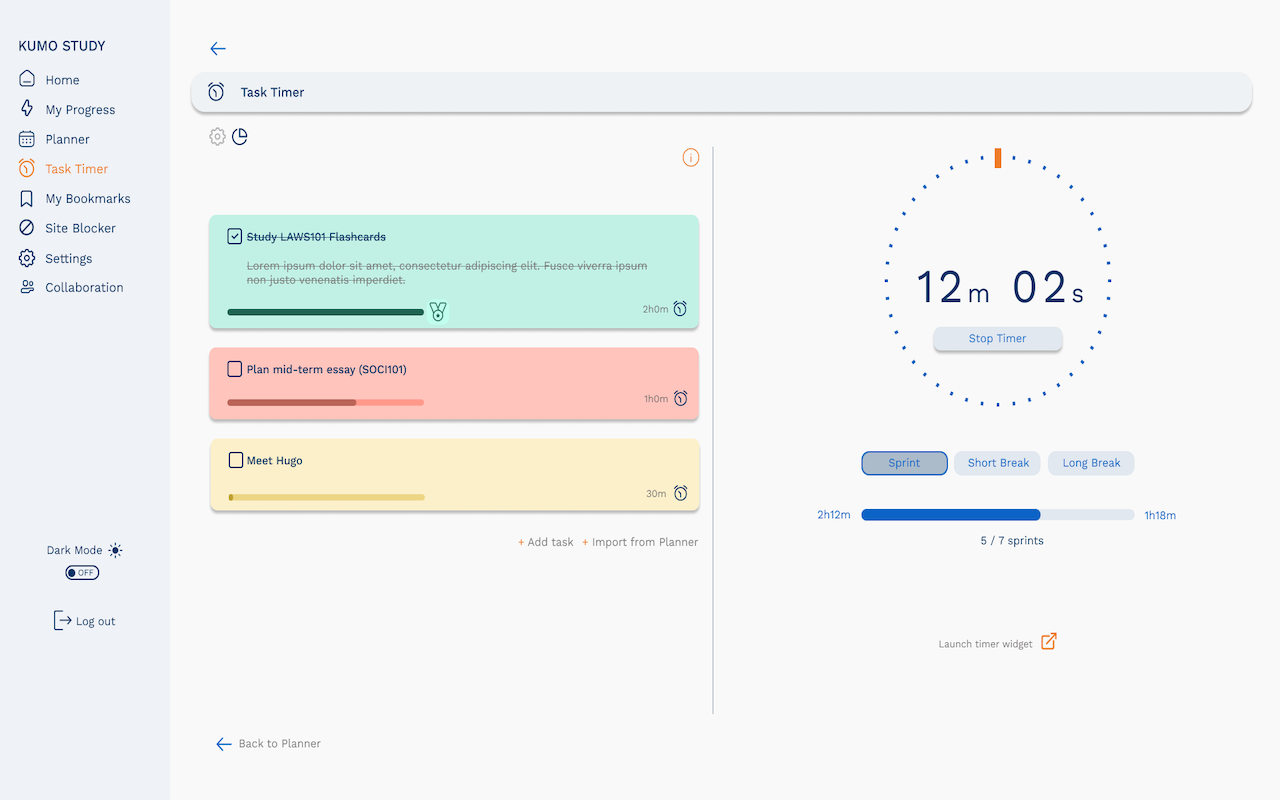This screenshot has height=800, width=1280.
Task: Go to My Progress page
Action: 80,110
